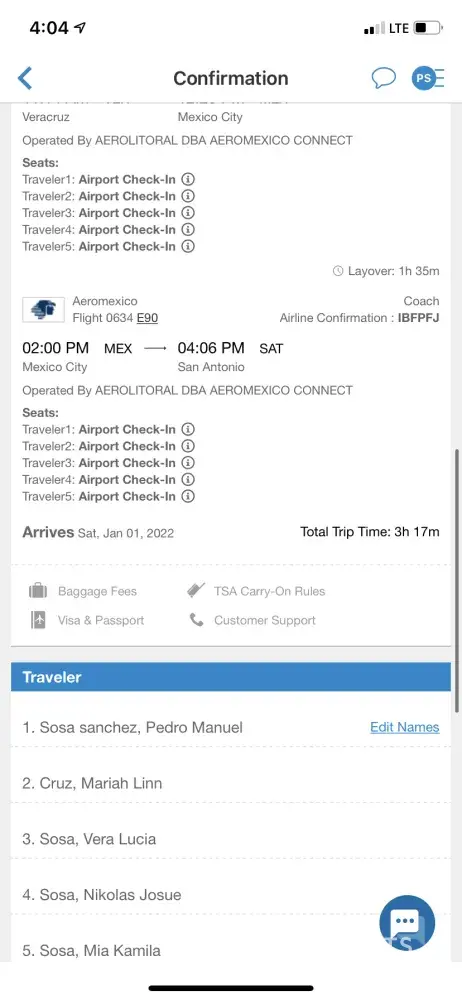Open TSA Carry-On Rules link
This screenshot has width=462, height=1000.
(x=257, y=591)
